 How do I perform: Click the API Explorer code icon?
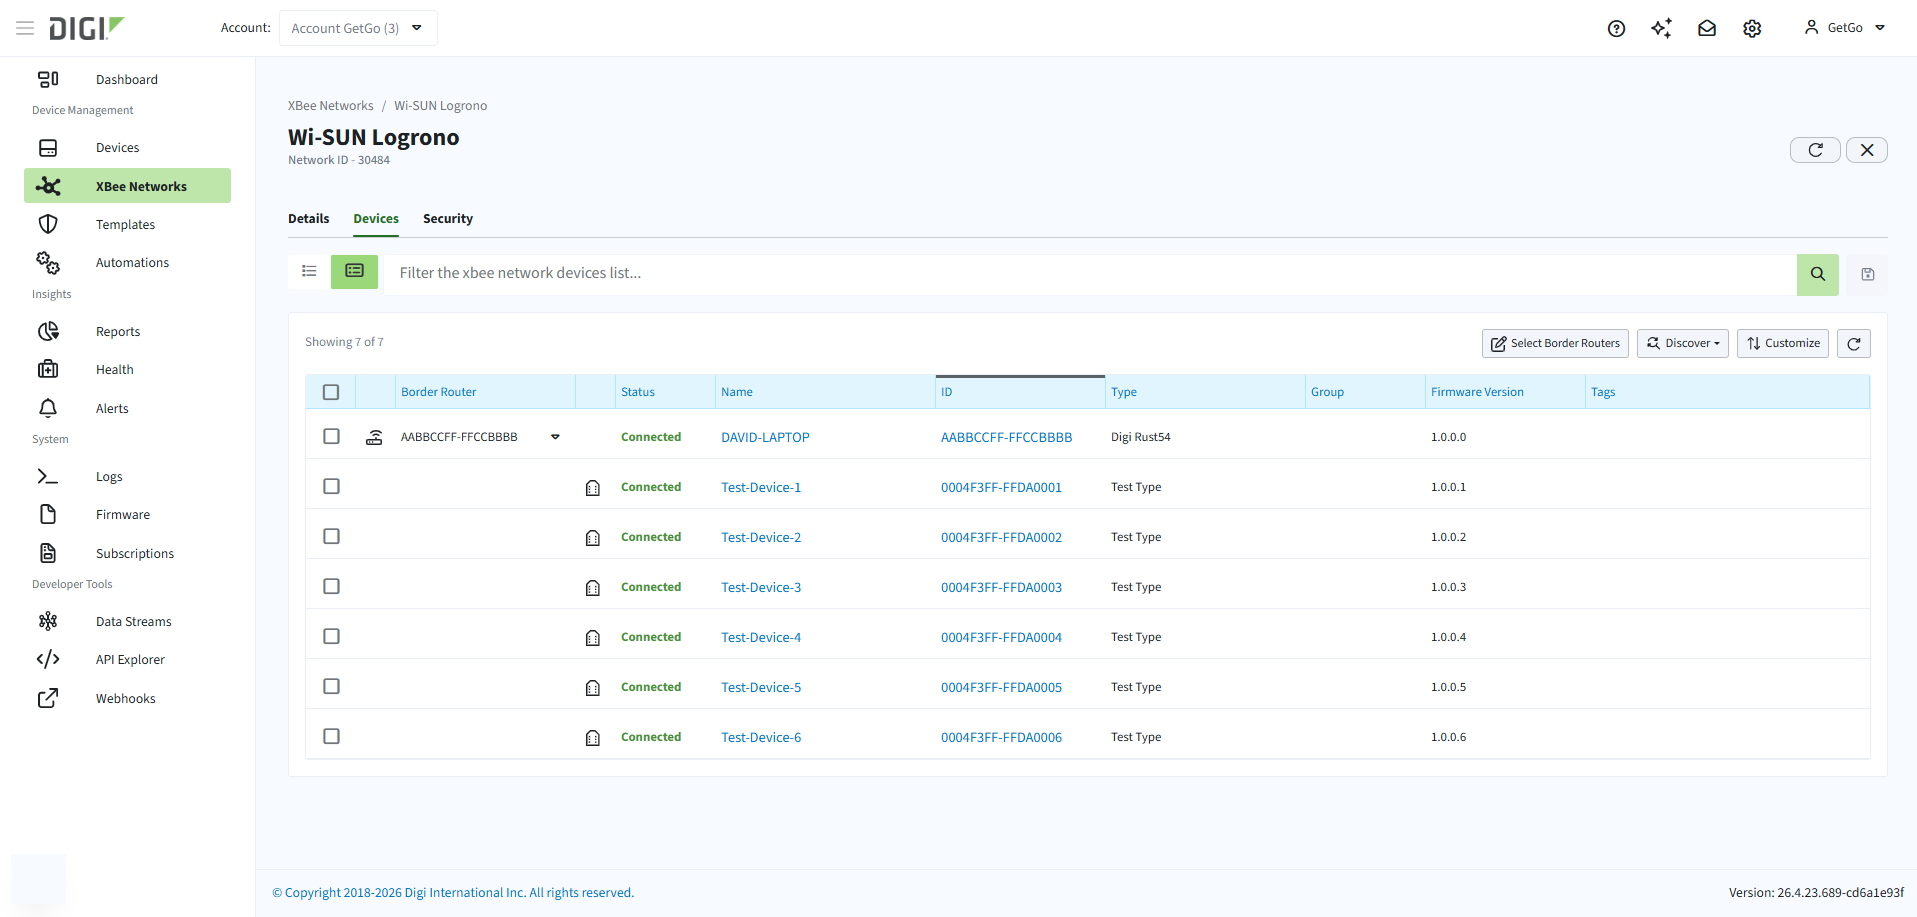point(48,659)
